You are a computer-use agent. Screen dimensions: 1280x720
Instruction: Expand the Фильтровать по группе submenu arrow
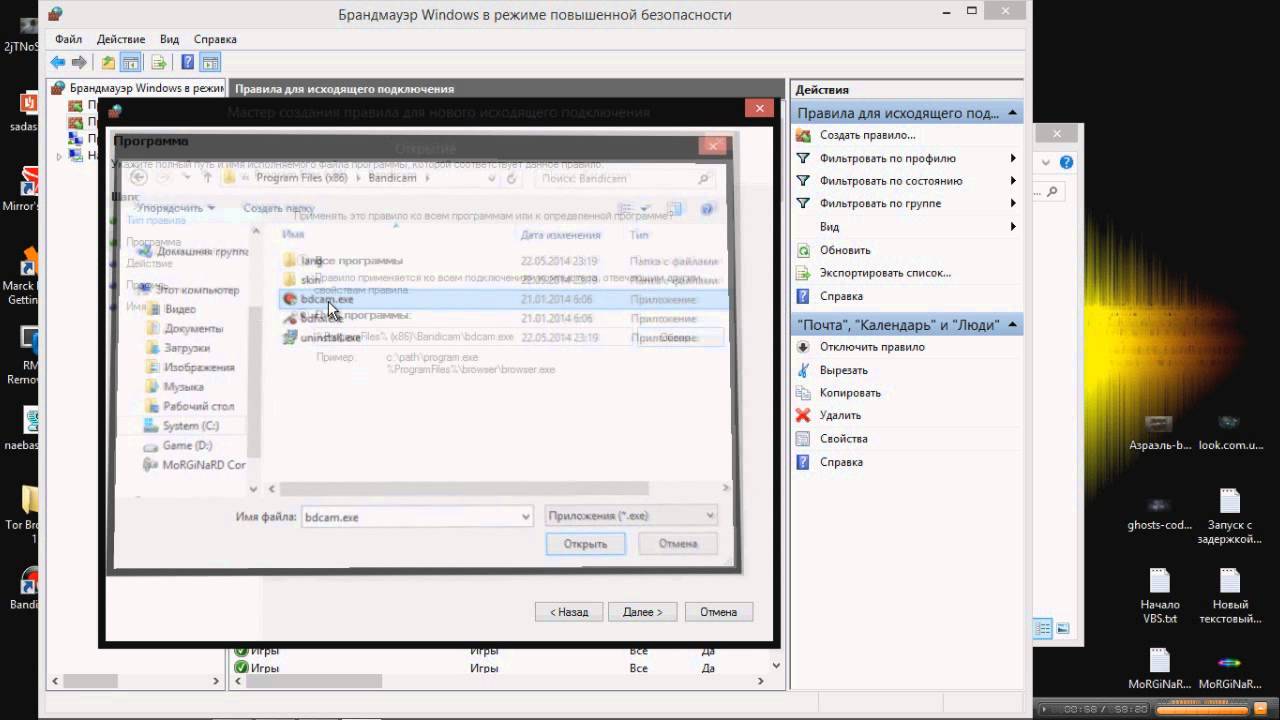click(x=1013, y=203)
